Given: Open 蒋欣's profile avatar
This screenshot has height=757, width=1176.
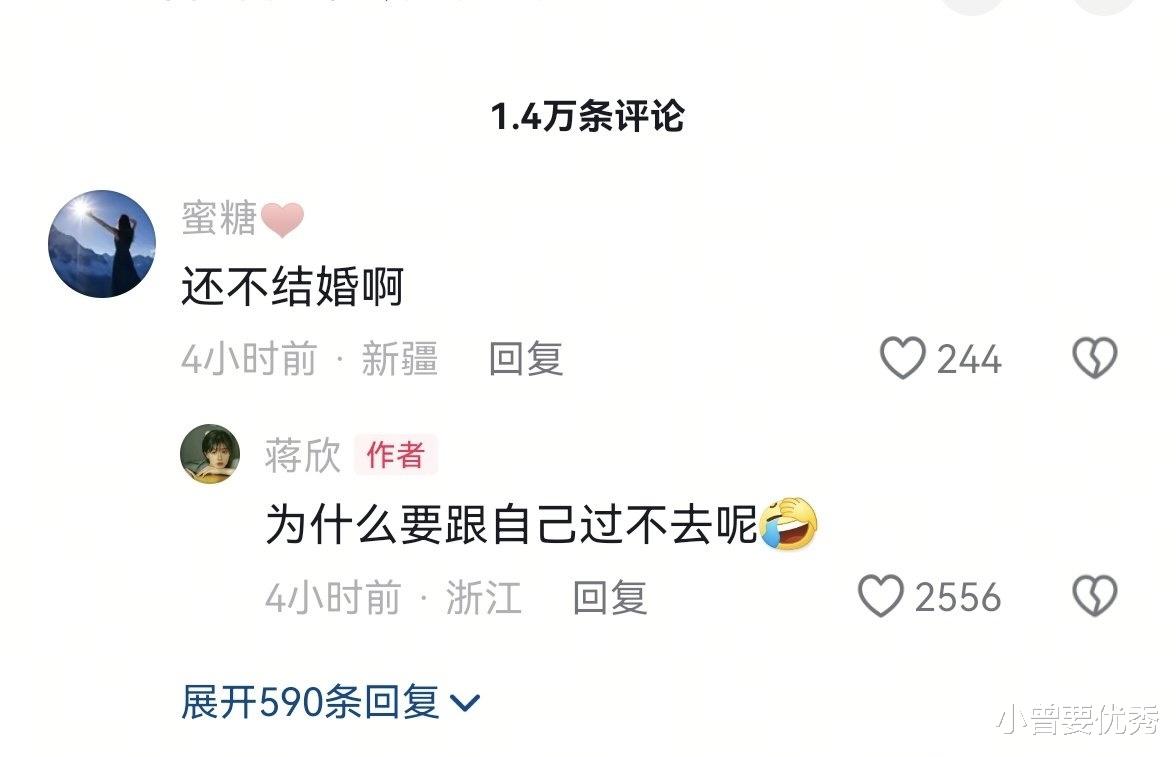Looking at the screenshot, I should (210, 454).
